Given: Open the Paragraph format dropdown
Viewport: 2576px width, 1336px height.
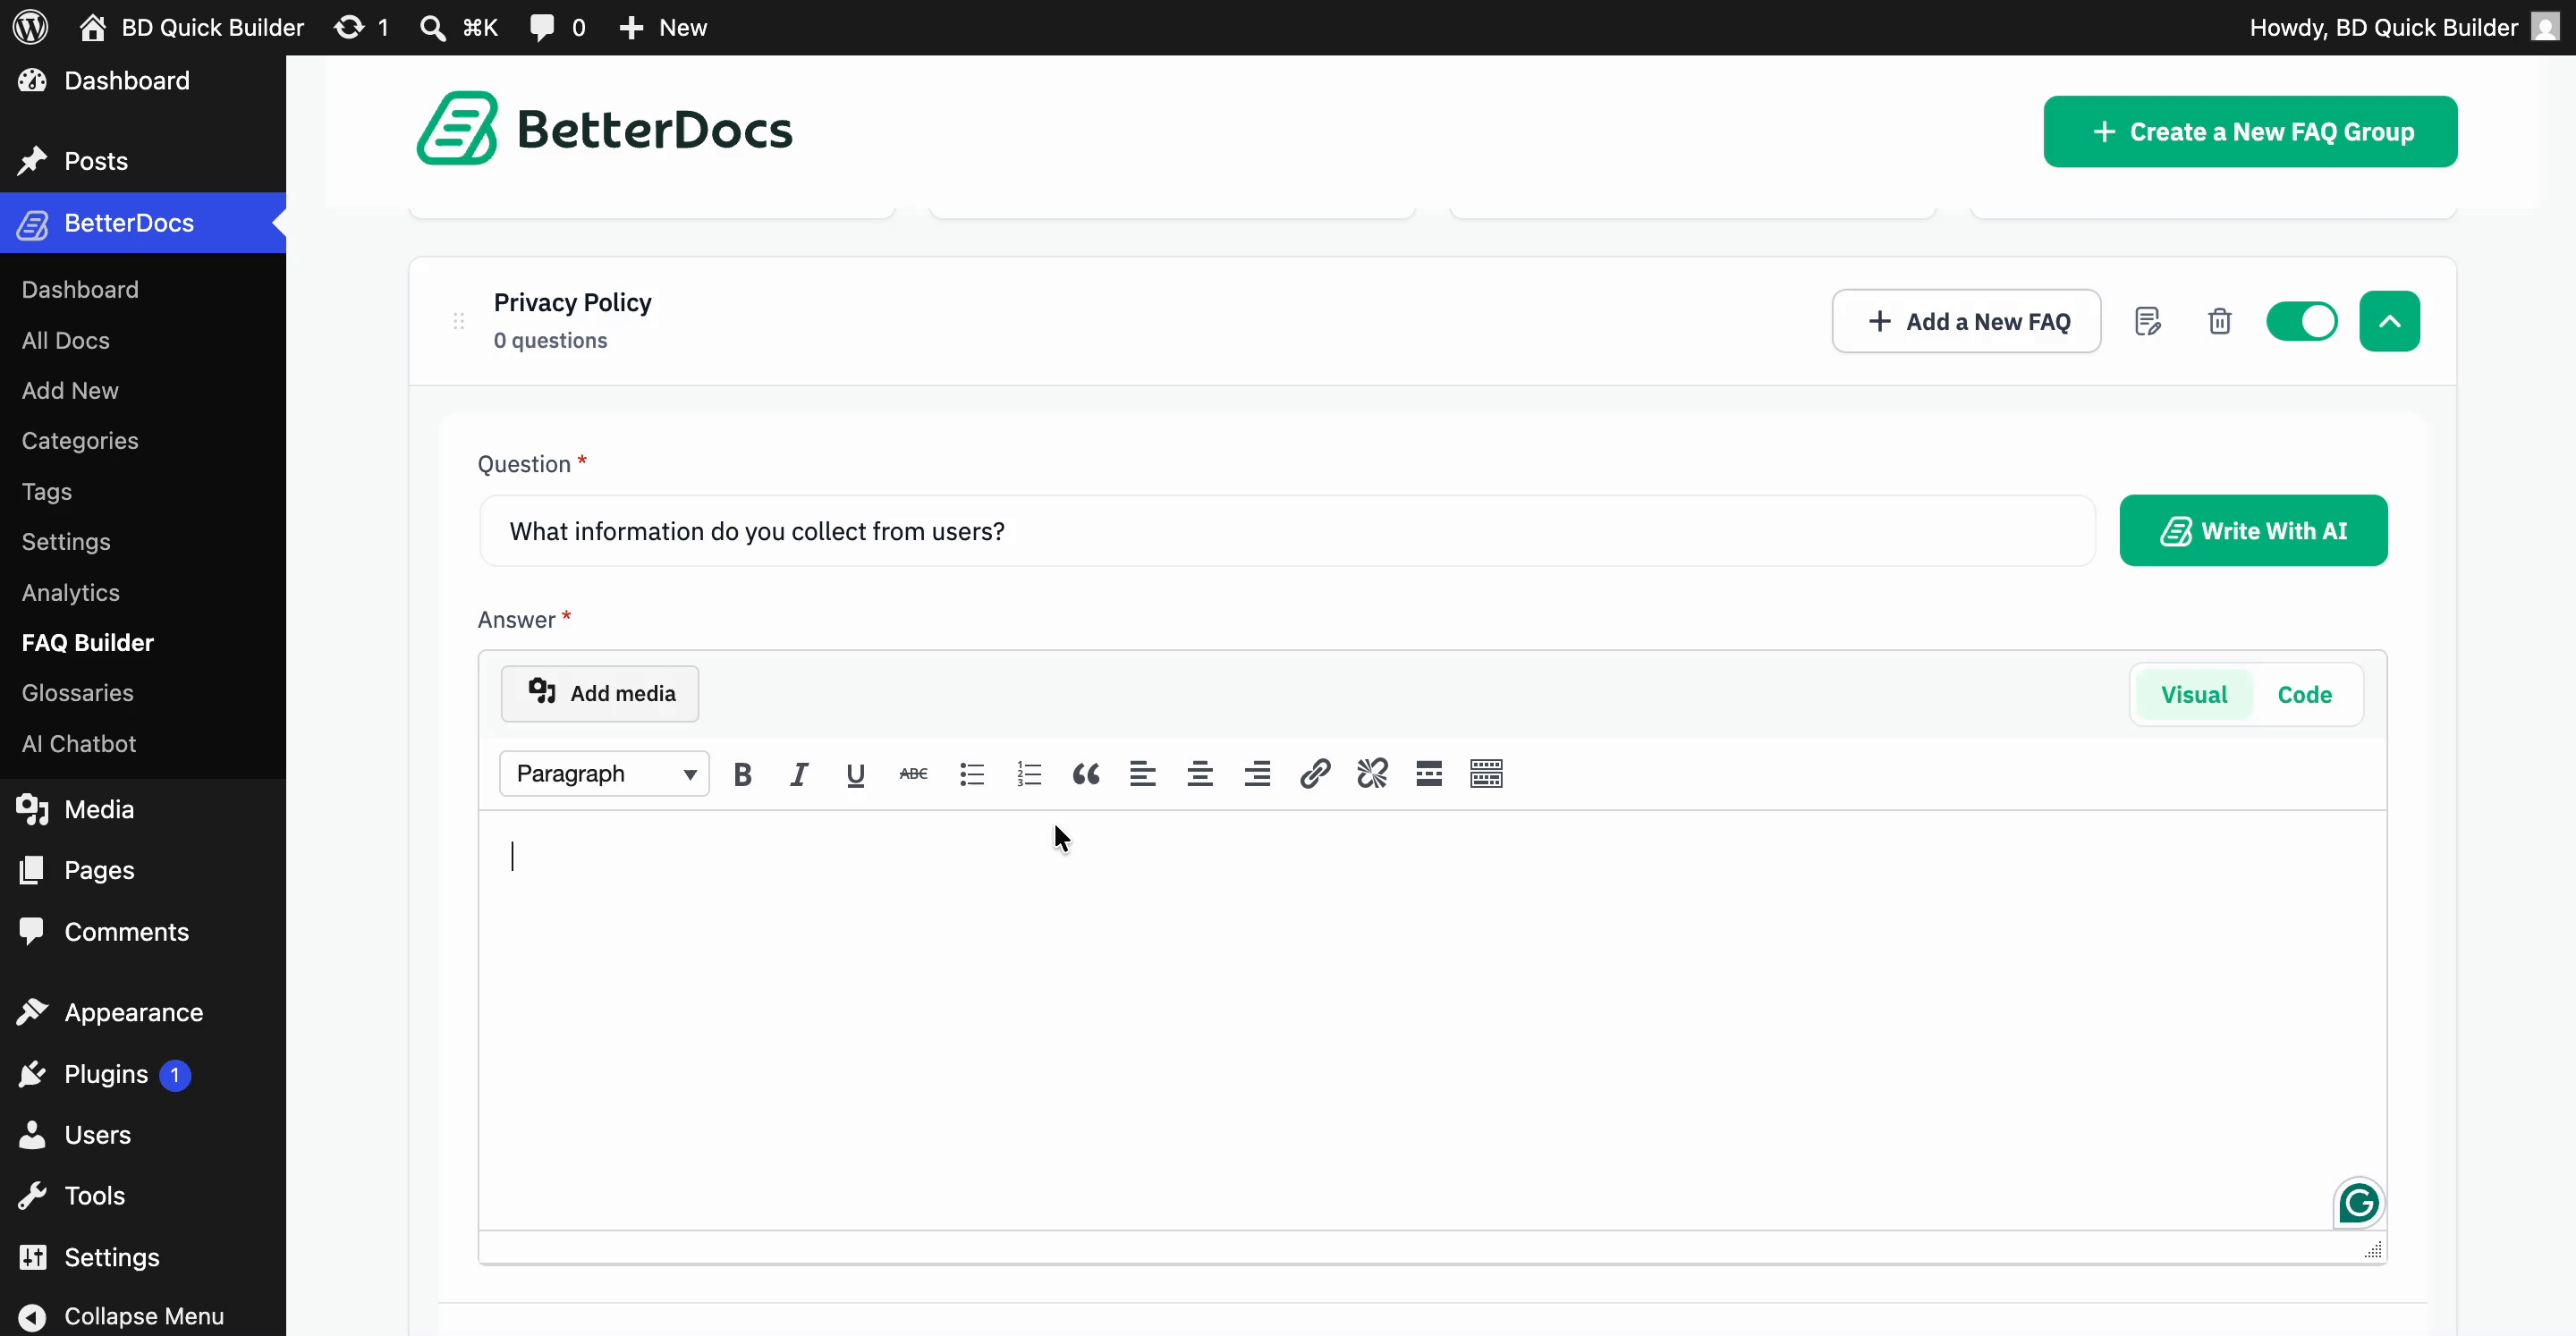Looking at the screenshot, I should pyautogui.click(x=604, y=774).
